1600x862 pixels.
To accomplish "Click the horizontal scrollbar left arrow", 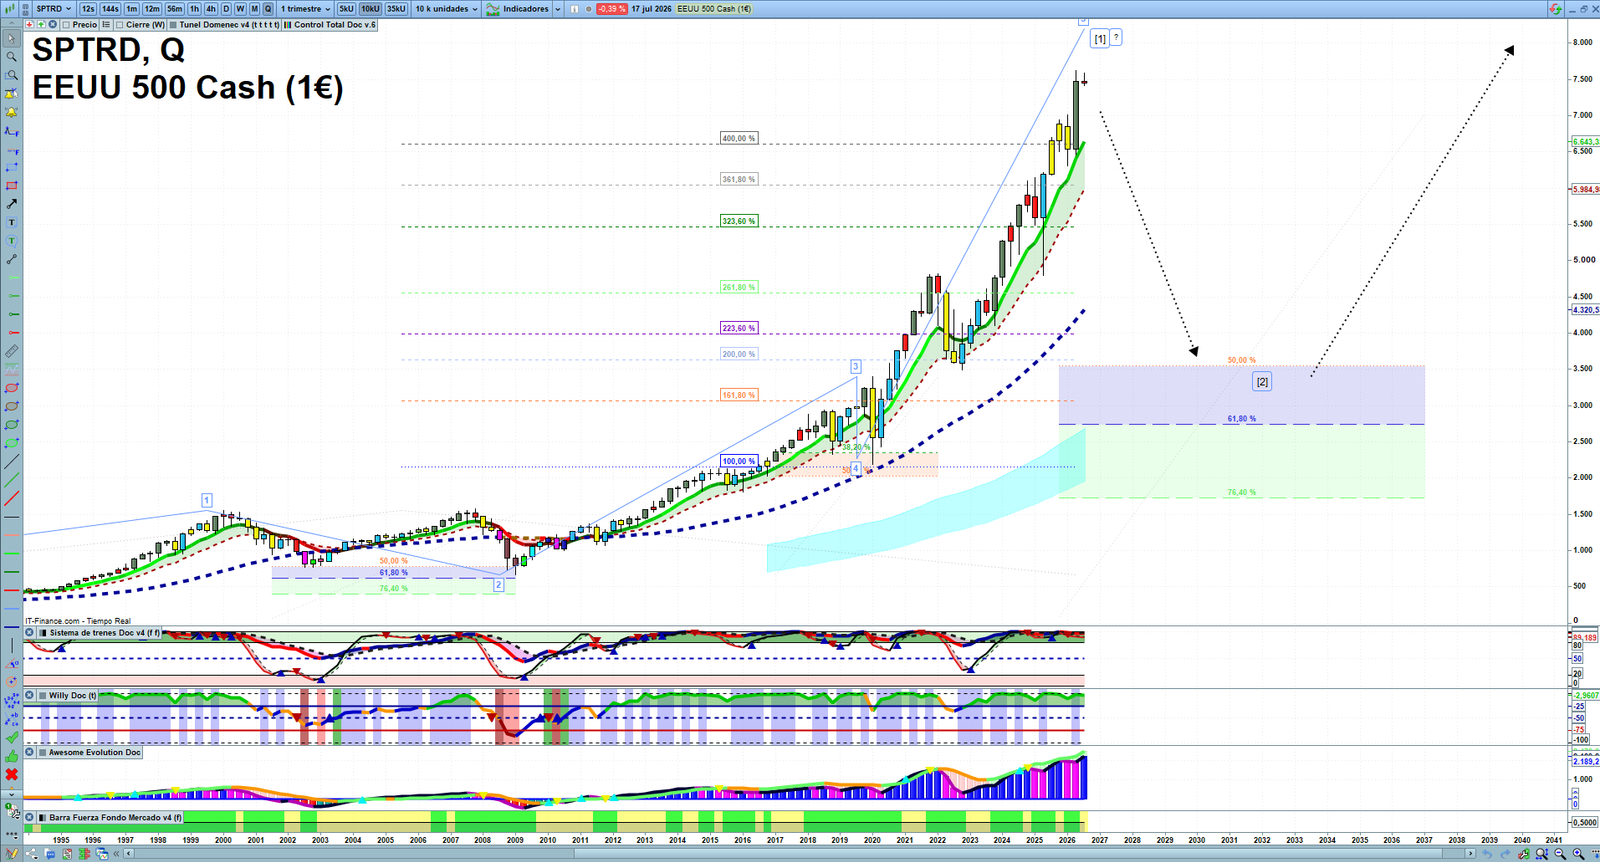I will (x=128, y=854).
